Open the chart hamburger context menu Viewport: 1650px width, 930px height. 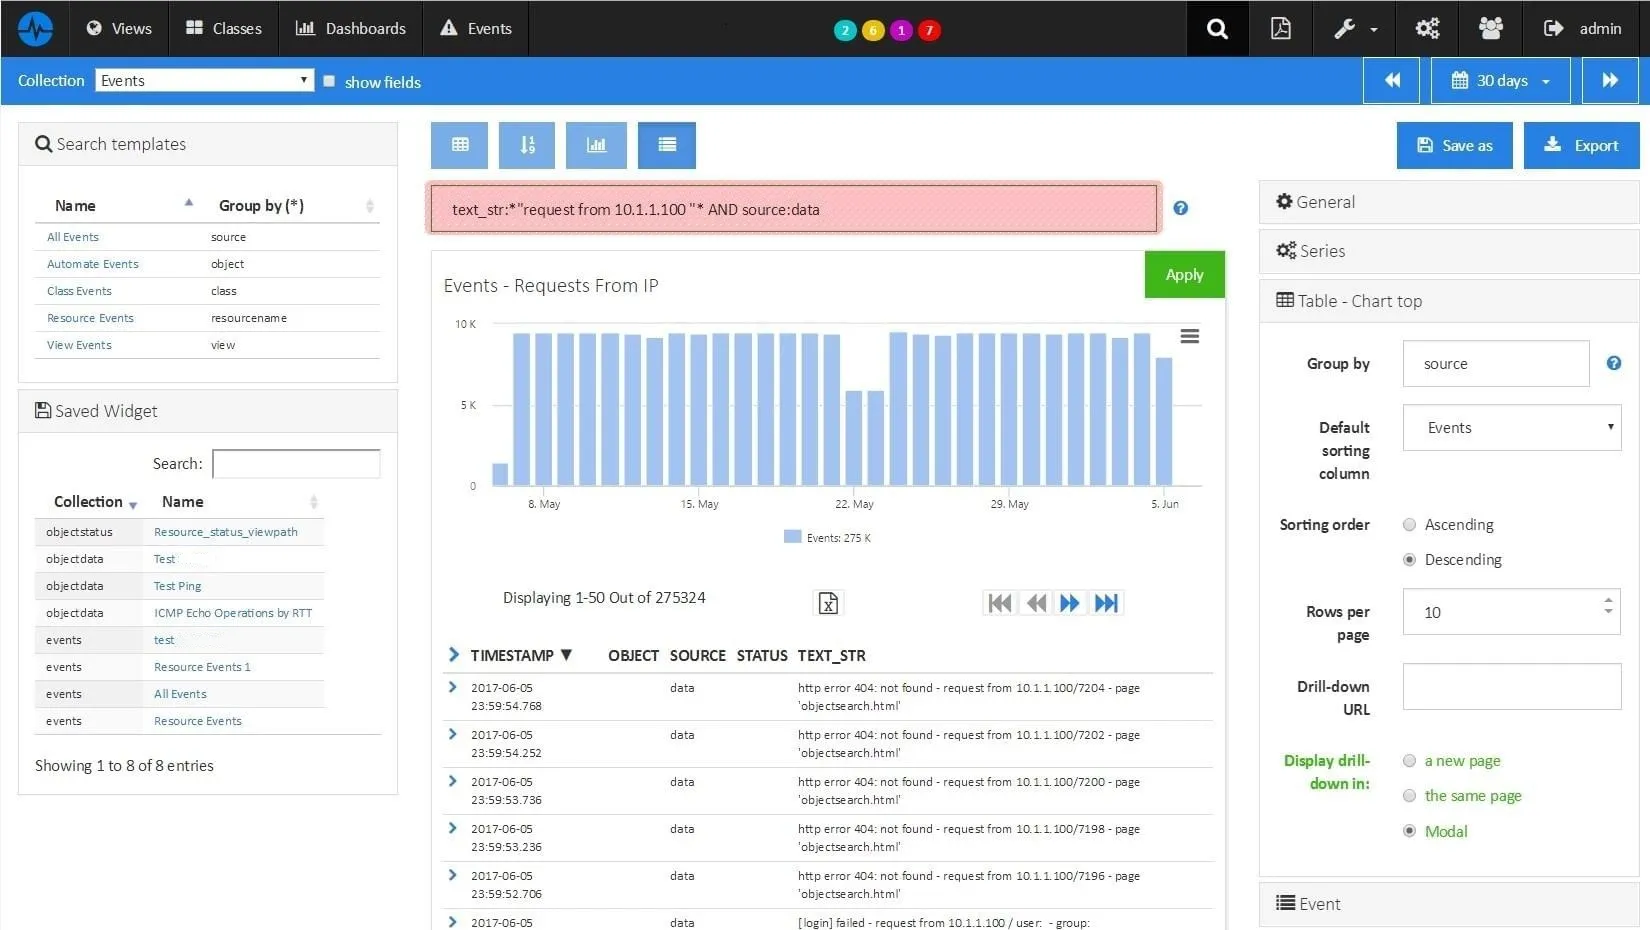click(1189, 336)
